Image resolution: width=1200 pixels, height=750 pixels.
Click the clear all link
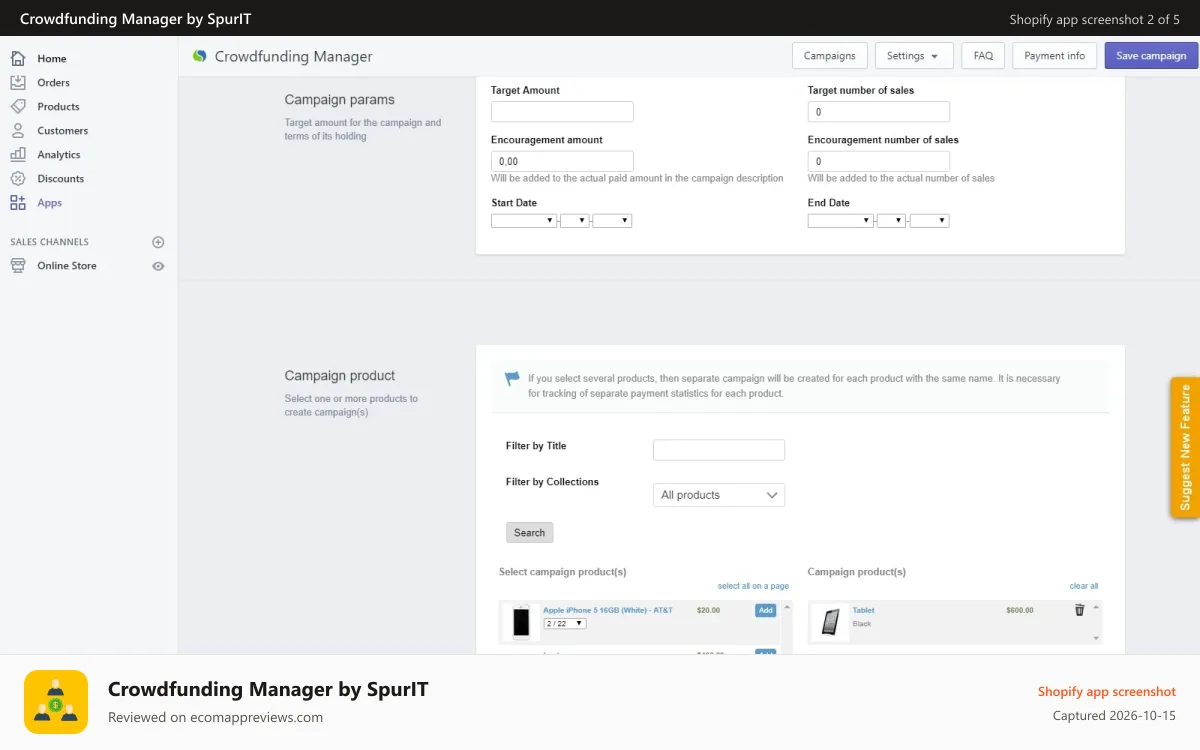tap(1084, 586)
